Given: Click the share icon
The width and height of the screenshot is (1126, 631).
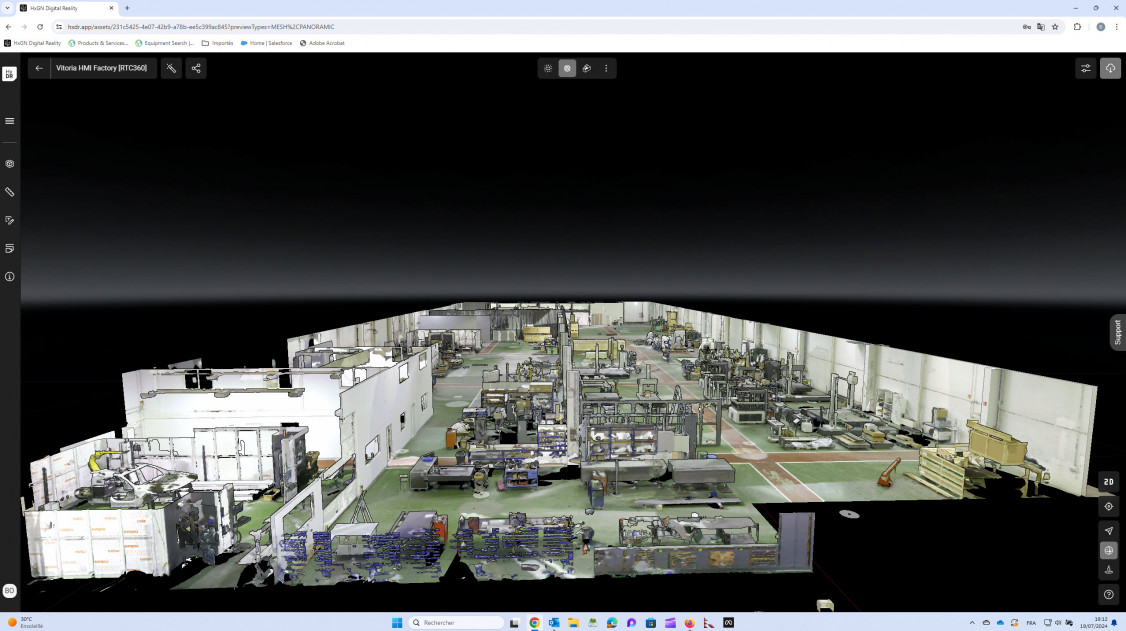Looking at the screenshot, I should [196, 68].
